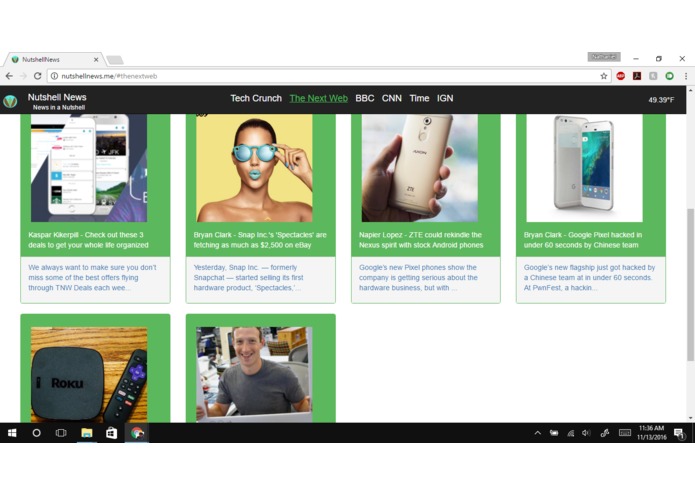Click the 49.39°F temperature readout

click(x=661, y=100)
